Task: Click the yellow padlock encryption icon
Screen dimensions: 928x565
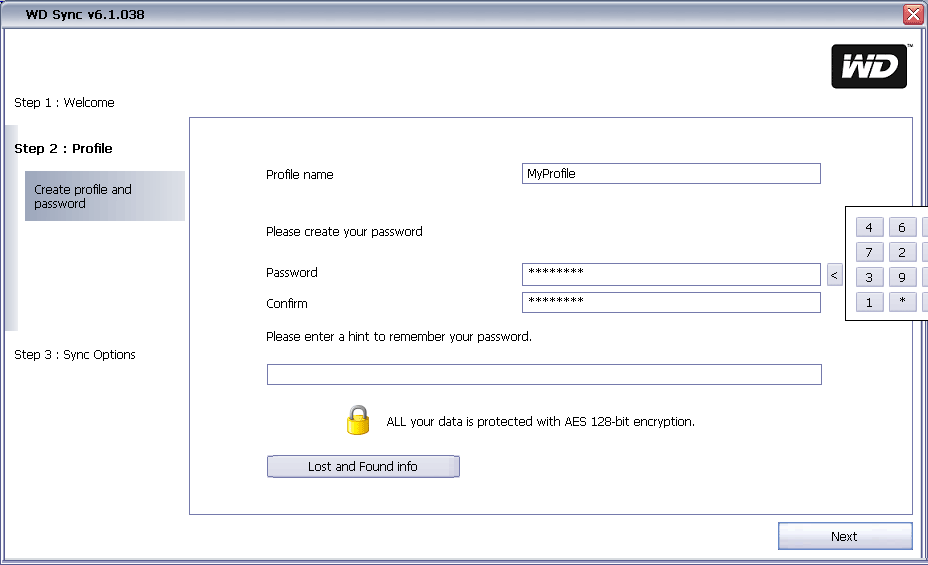Action: [358, 420]
